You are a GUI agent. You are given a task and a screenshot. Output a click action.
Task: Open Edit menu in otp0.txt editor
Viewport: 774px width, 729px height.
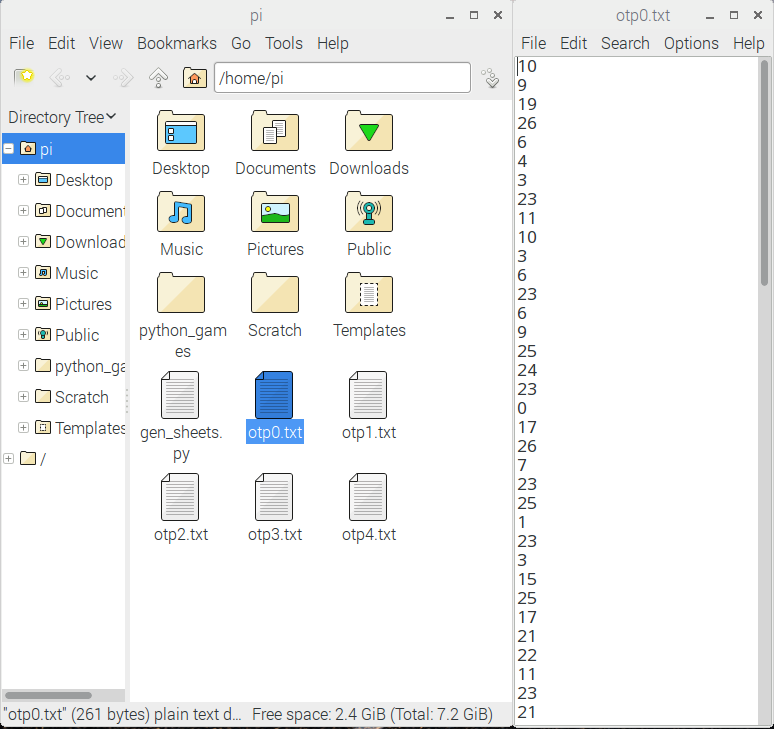tap(574, 43)
